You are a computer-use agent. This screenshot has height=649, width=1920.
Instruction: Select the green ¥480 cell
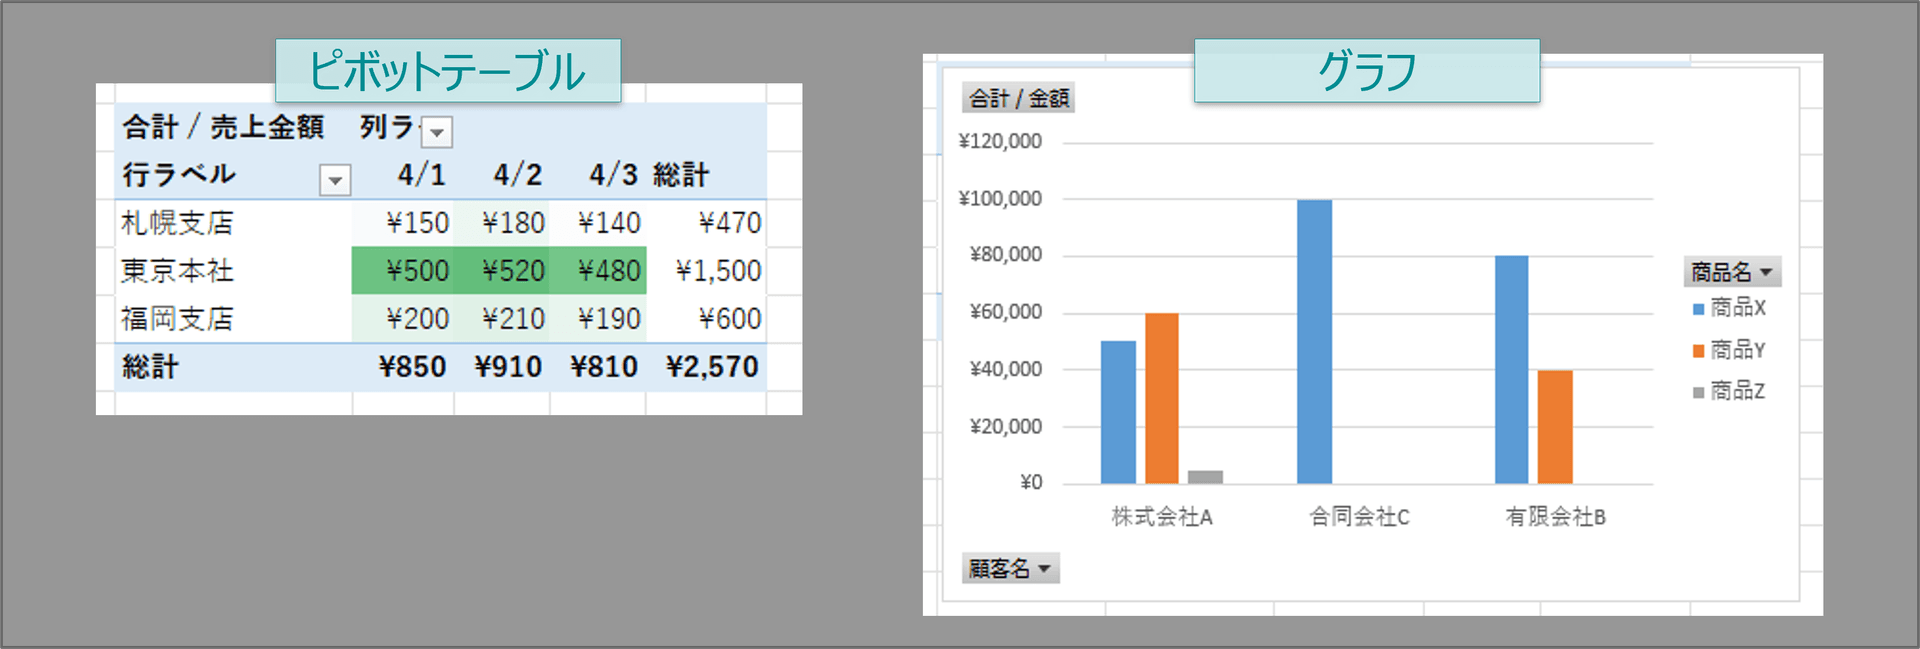point(598,270)
